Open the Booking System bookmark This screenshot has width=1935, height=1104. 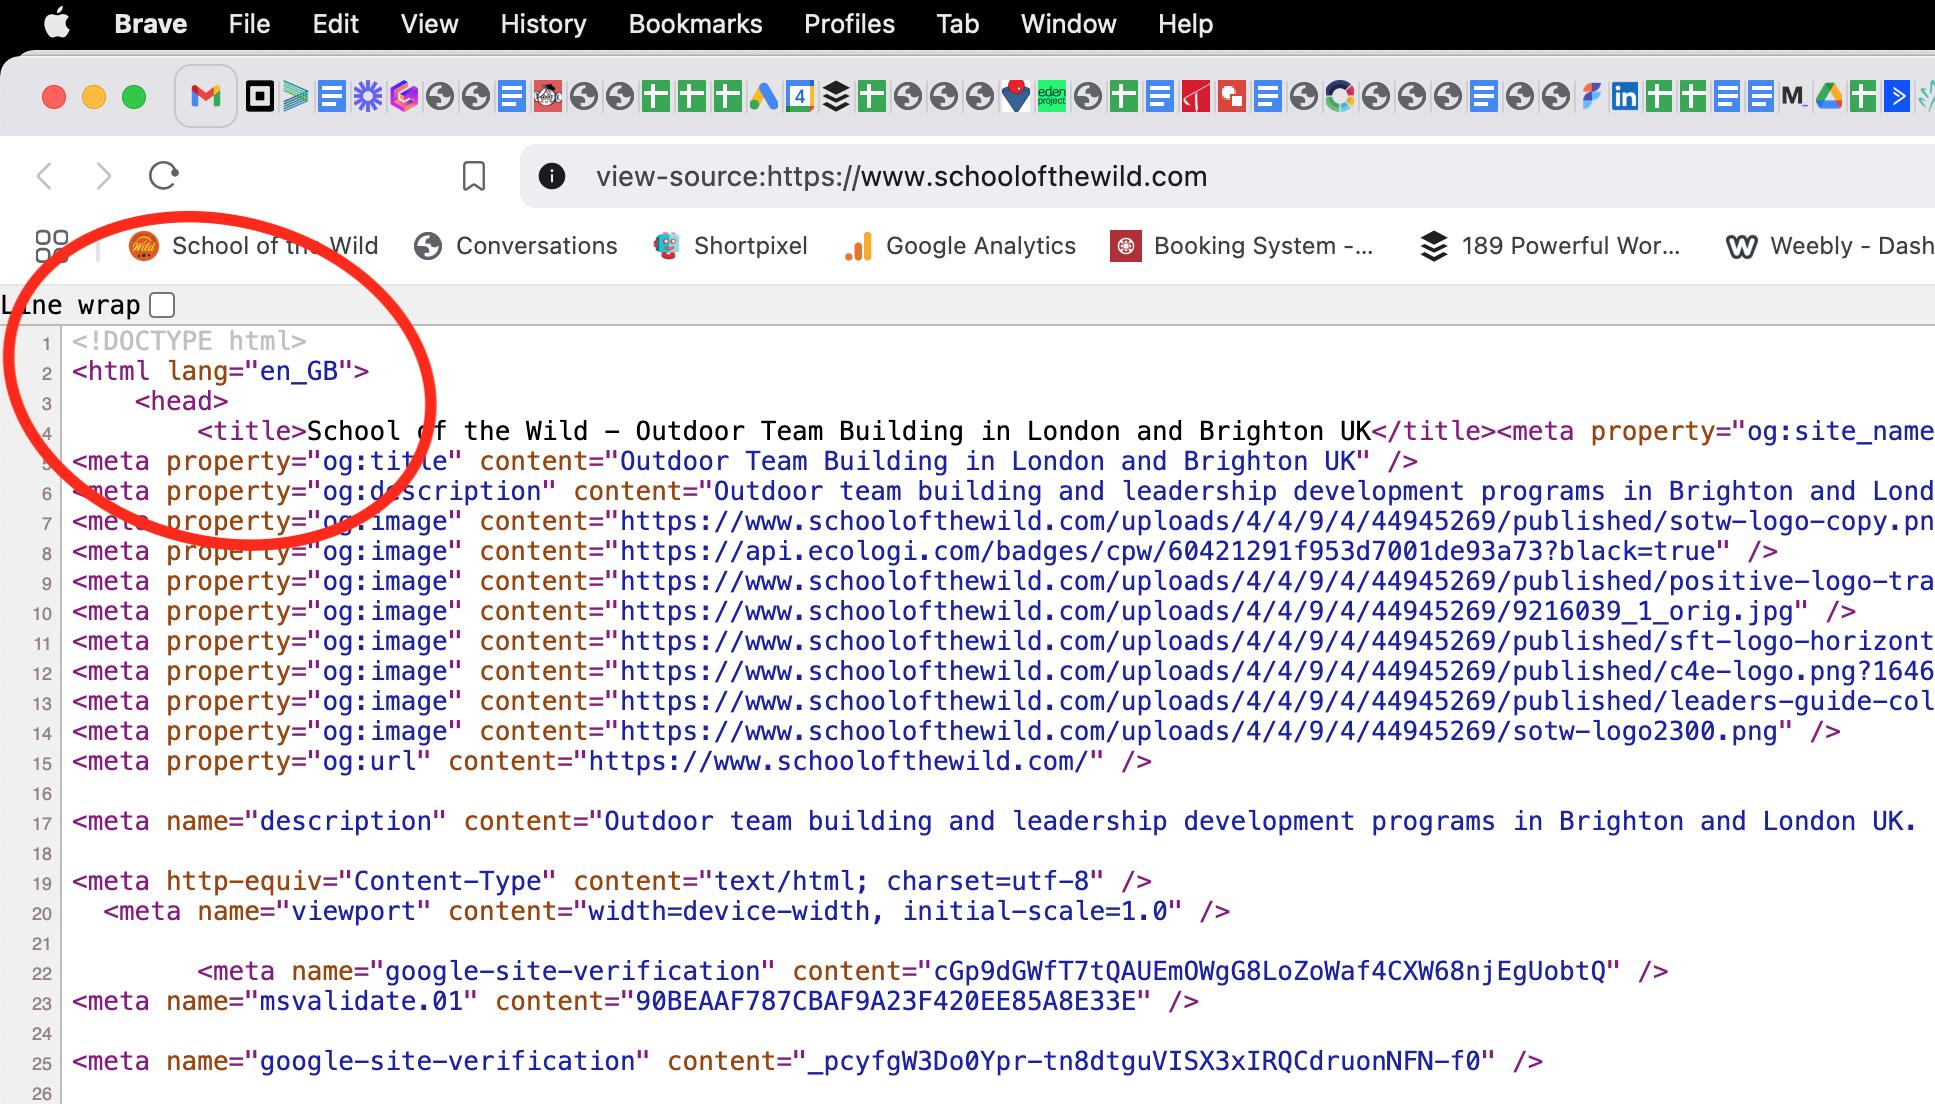(1241, 246)
